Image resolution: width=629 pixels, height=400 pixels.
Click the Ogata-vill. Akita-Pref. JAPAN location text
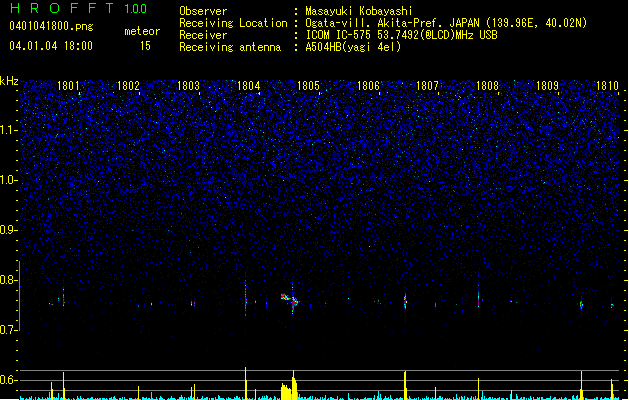446,23
